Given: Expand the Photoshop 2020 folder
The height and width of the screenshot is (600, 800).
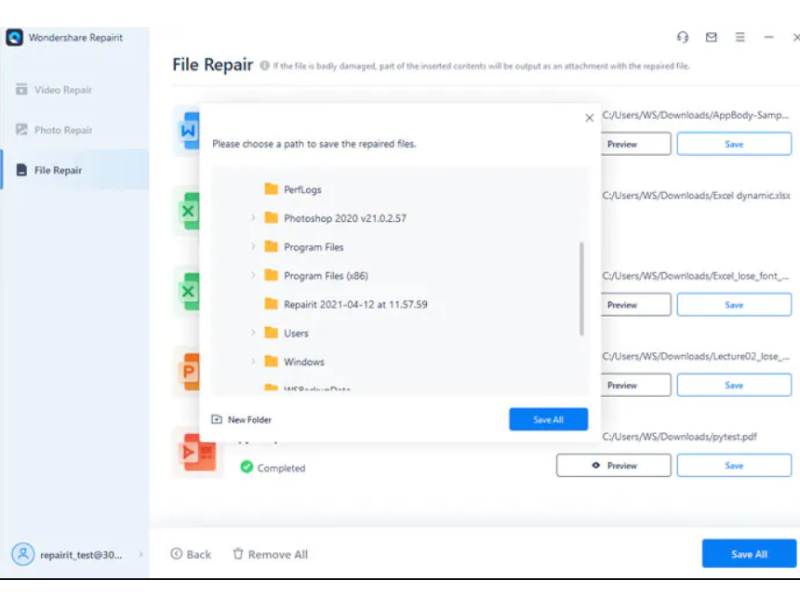Looking at the screenshot, I should click(253, 218).
